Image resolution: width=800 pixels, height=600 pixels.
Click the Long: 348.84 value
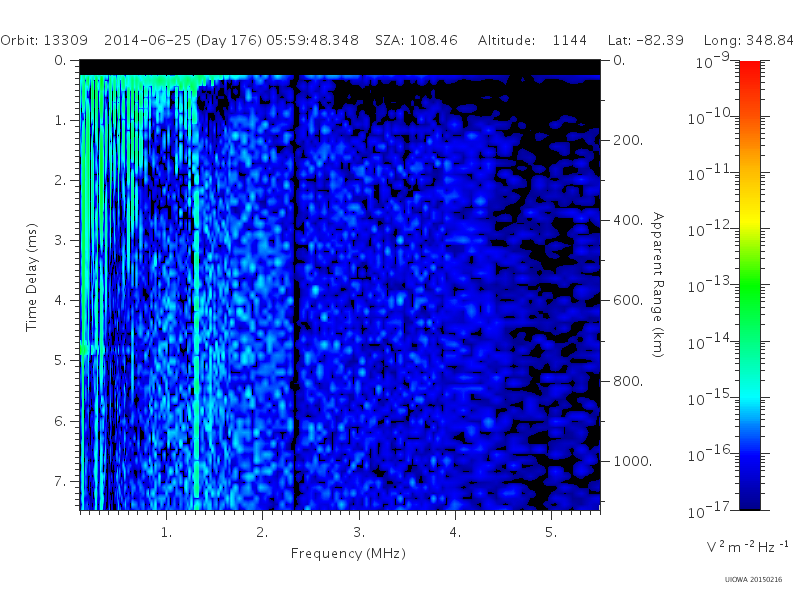click(748, 40)
